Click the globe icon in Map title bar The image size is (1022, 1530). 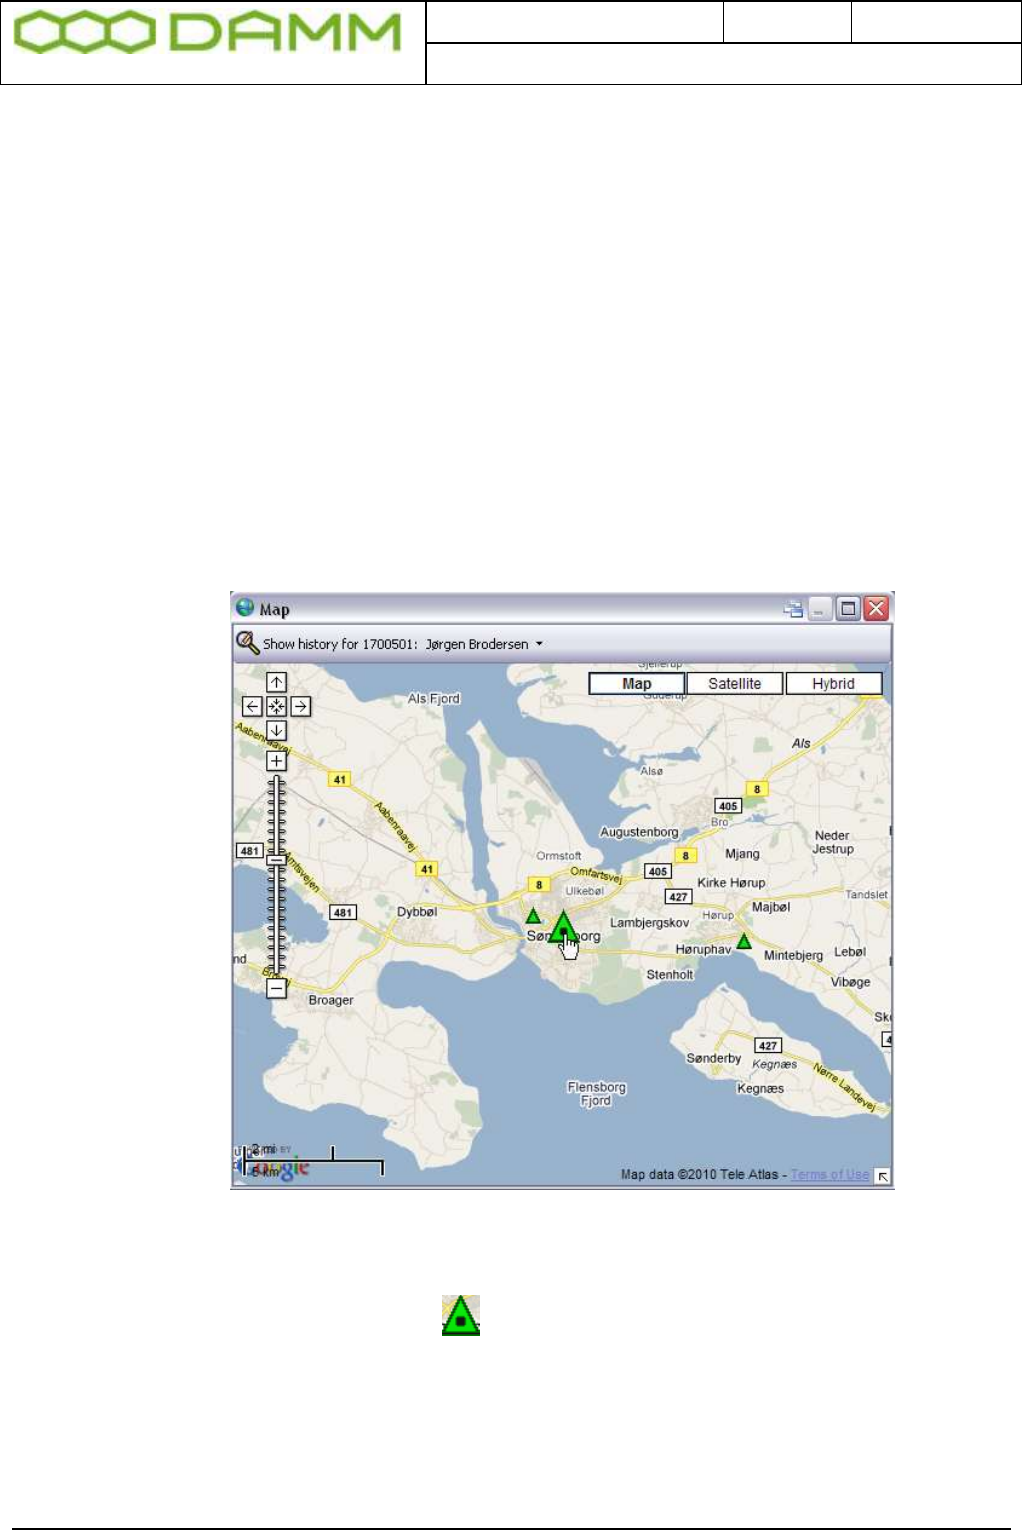(x=245, y=607)
